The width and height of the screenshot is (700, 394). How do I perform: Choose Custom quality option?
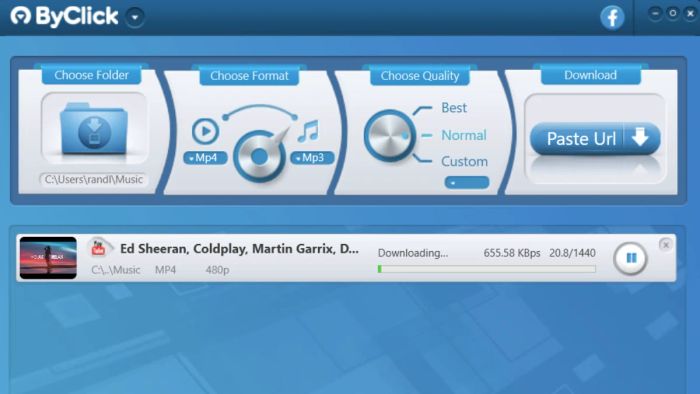point(464,161)
